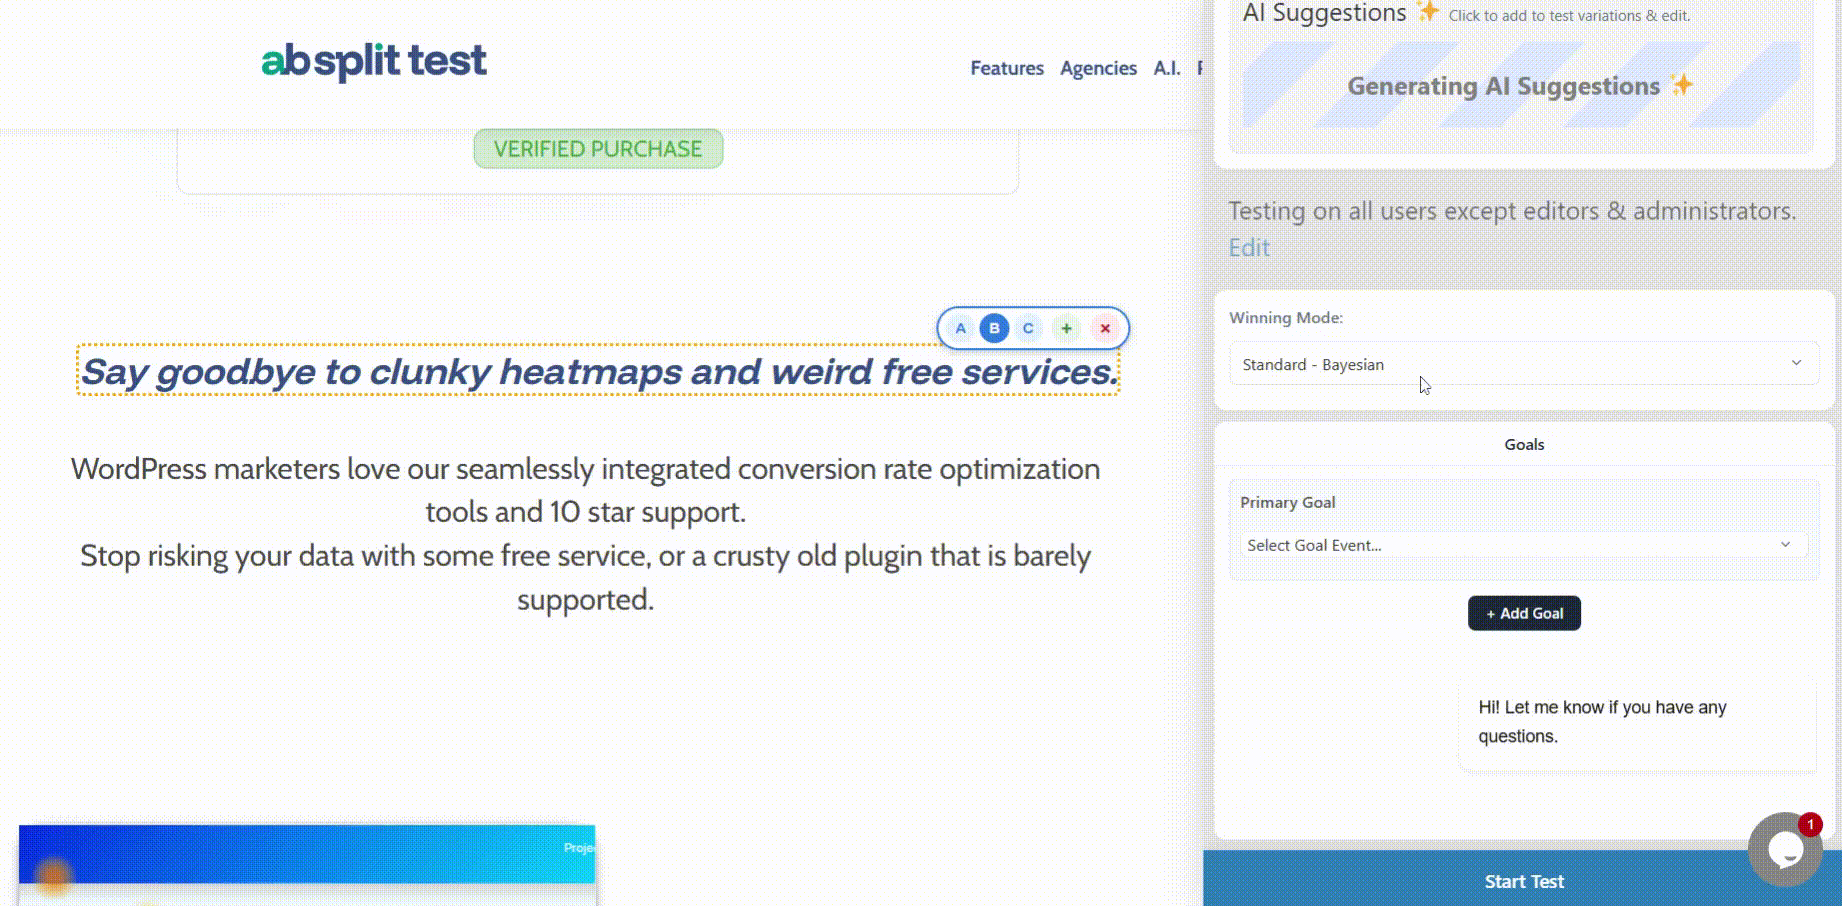Open the chat support bubble
This screenshot has height=906, width=1842.
pyautogui.click(x=1785, y=849)
